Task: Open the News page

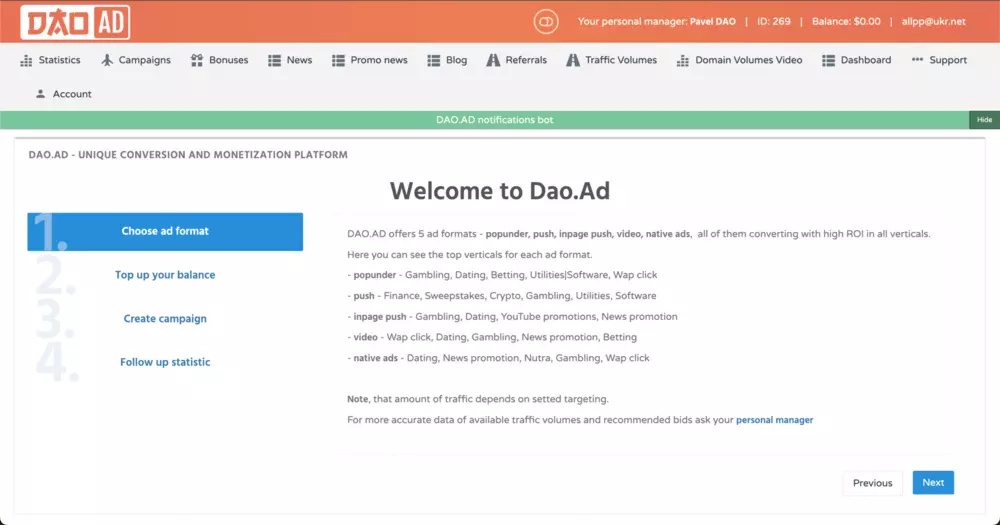Action: click(290, 60)
